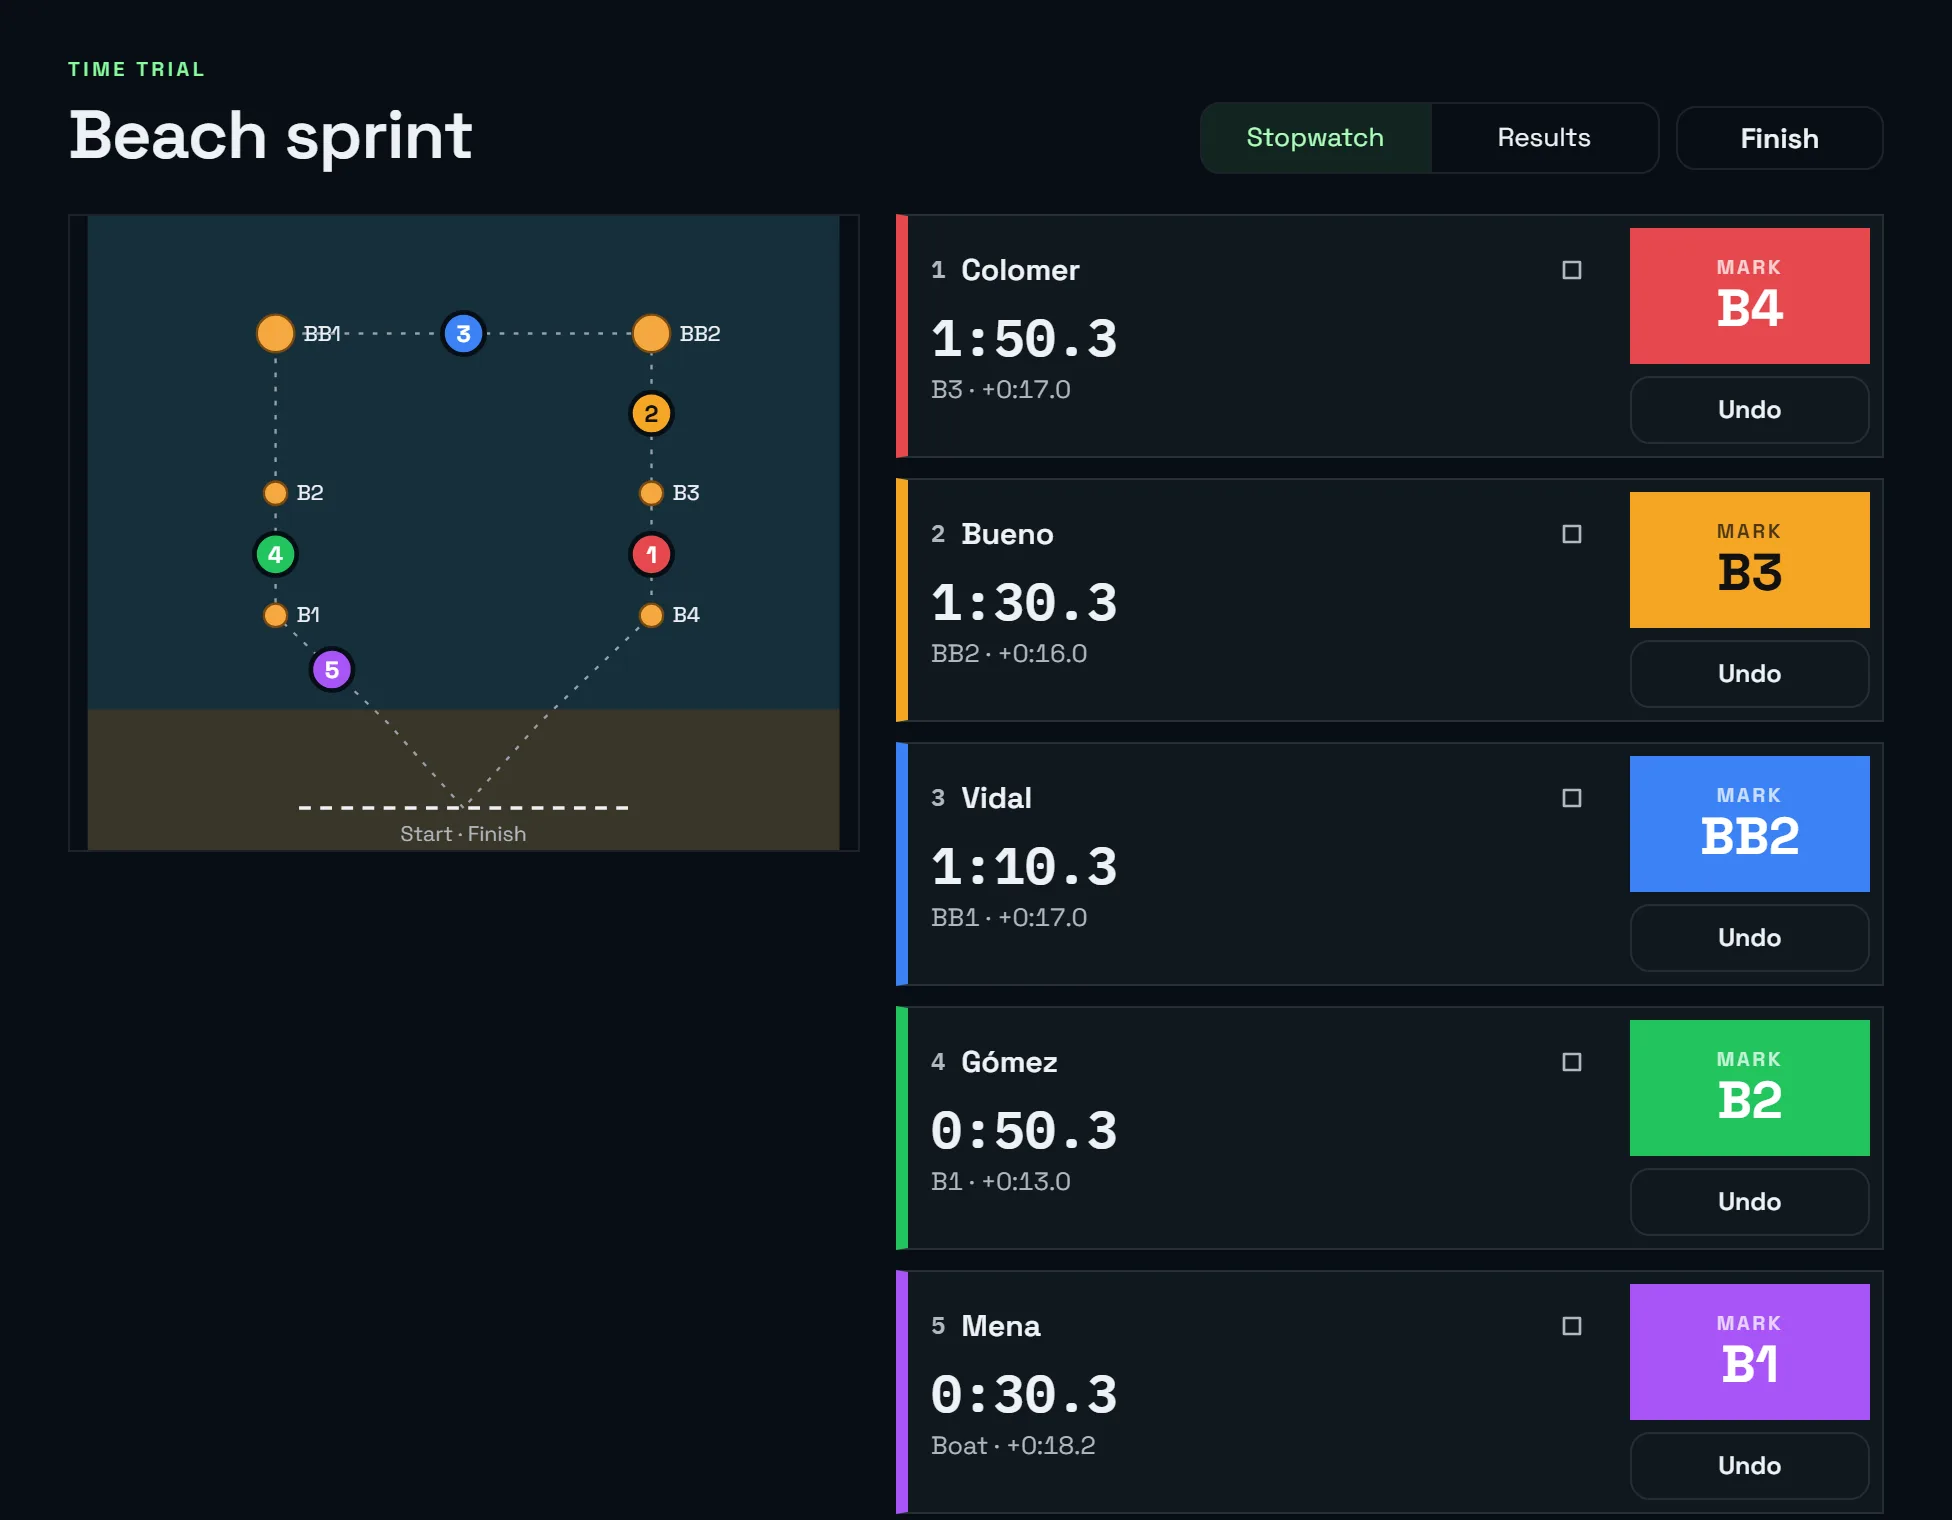Tick the checkbox on Vidal's card

pyautogui.click(x=1572, y=798)
